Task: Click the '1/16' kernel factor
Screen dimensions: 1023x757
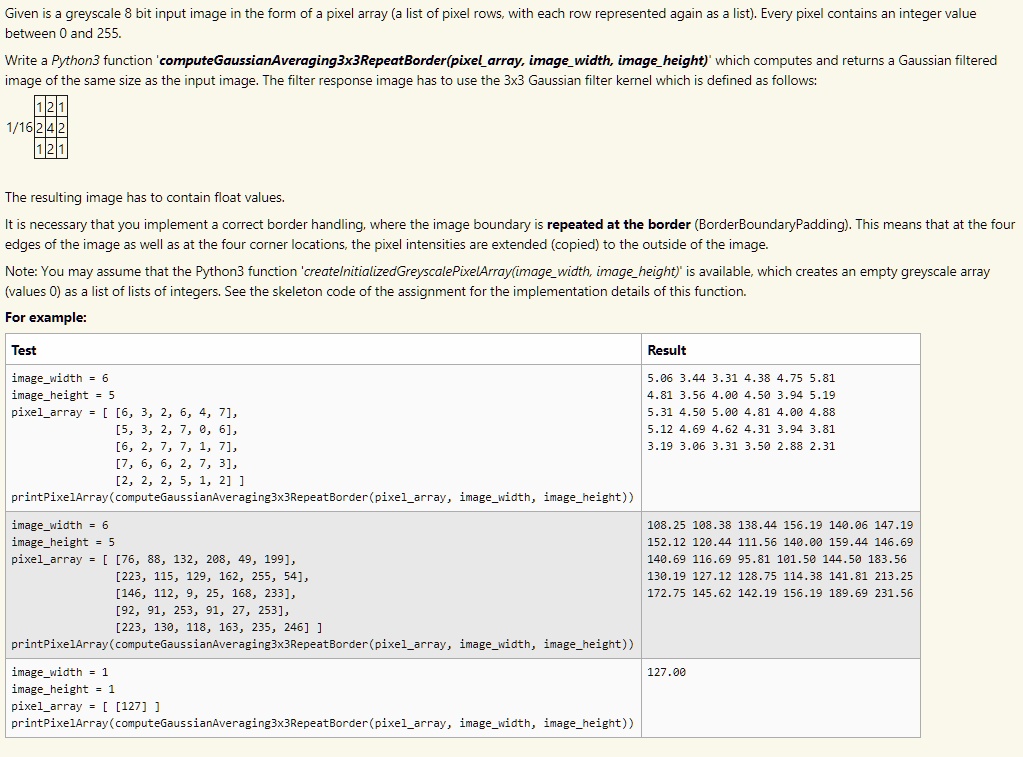Action: point(19,127)
